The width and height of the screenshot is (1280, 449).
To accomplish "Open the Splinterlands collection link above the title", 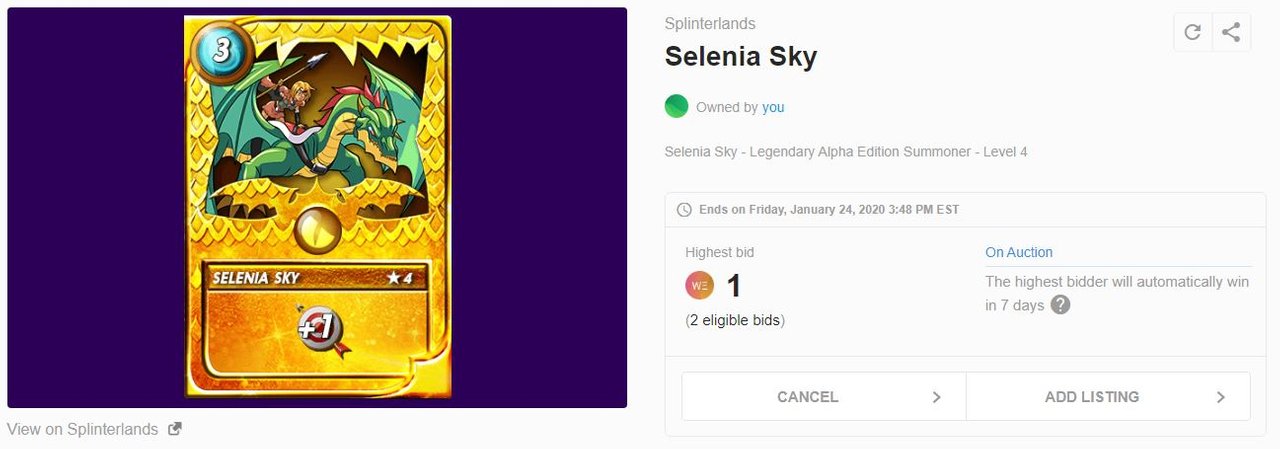I will (x=710, y=23).
